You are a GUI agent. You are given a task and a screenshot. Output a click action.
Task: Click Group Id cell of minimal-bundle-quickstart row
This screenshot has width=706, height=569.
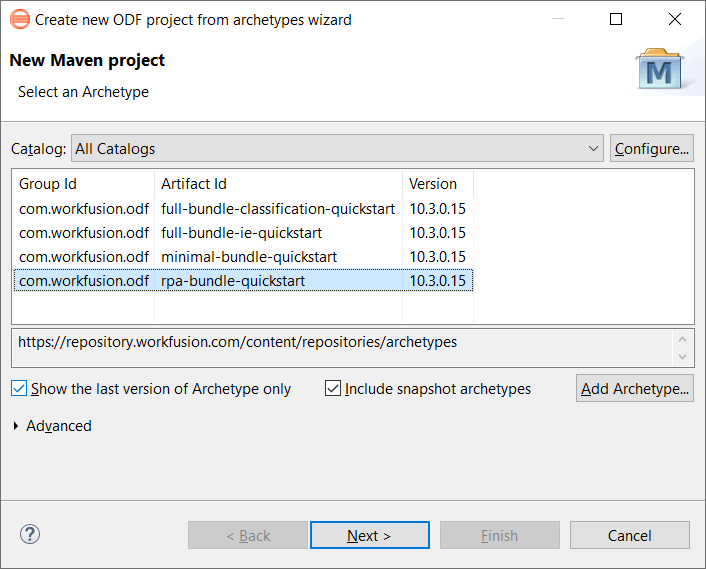pos(84,257)
